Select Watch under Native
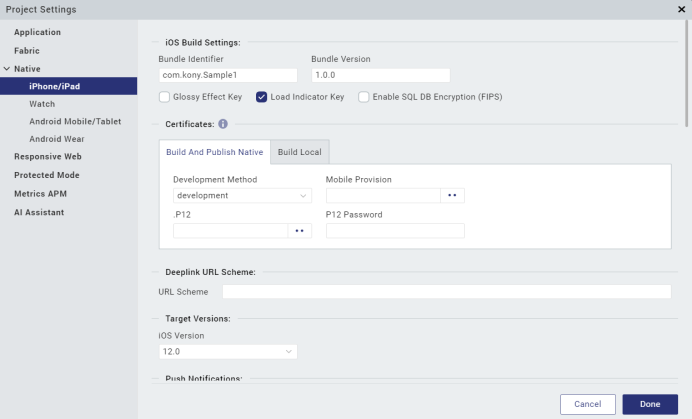This screenshot has width=692, height=419. click(x=42, y=104)
